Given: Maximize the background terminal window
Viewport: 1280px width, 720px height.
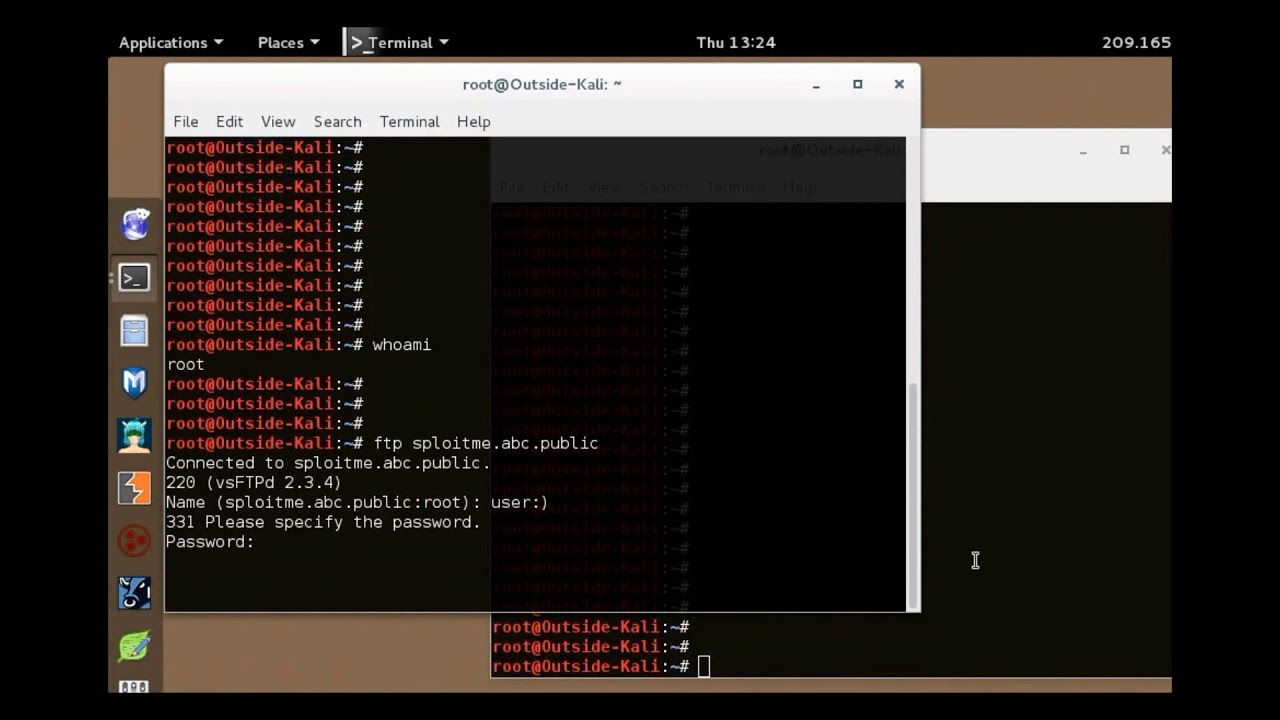Looking at the screenshot, I should [1124, 150].
